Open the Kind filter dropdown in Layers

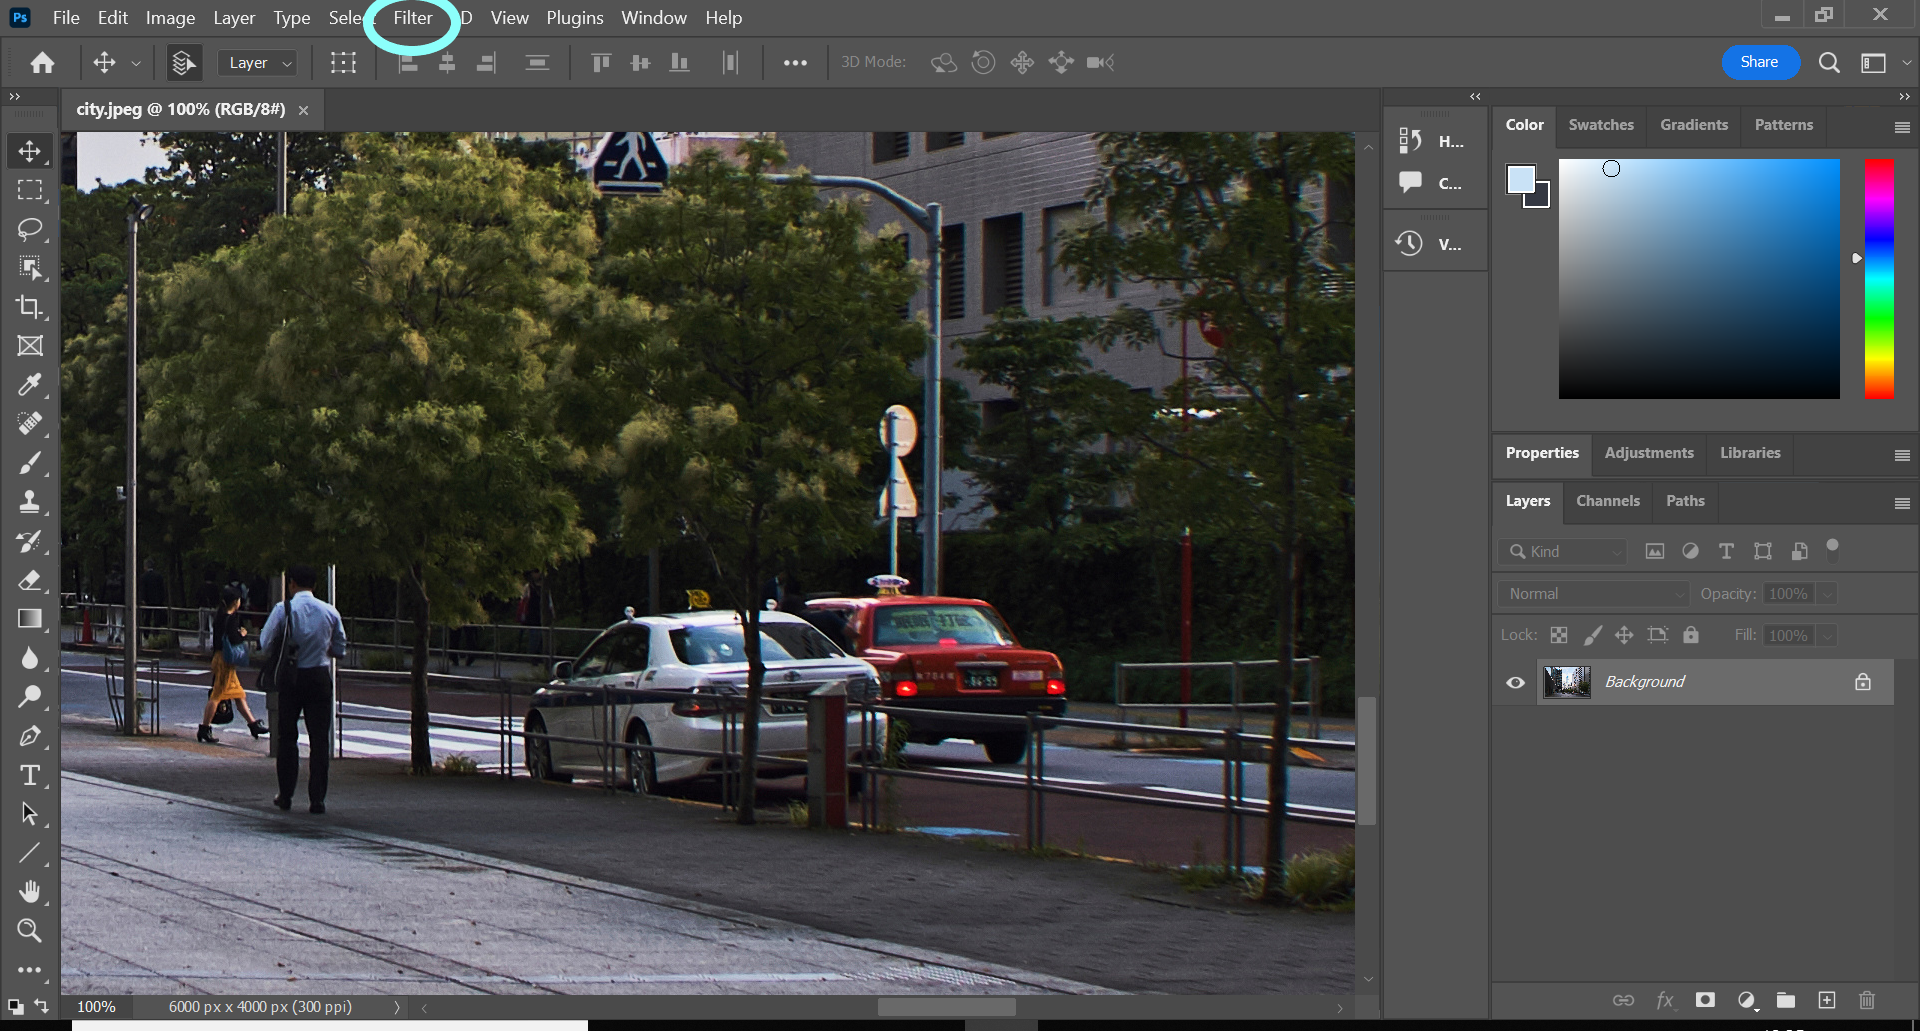pyautogui.click(x=1563, y=551)
